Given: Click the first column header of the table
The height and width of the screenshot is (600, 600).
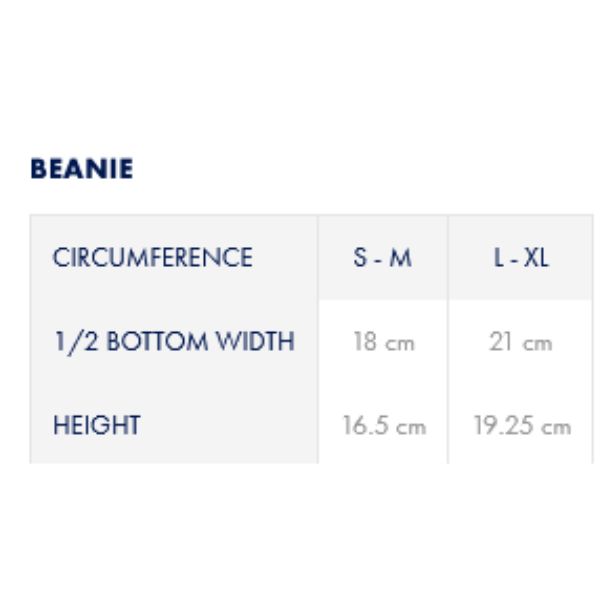Looking at the screenshot, I should point(152,258).
